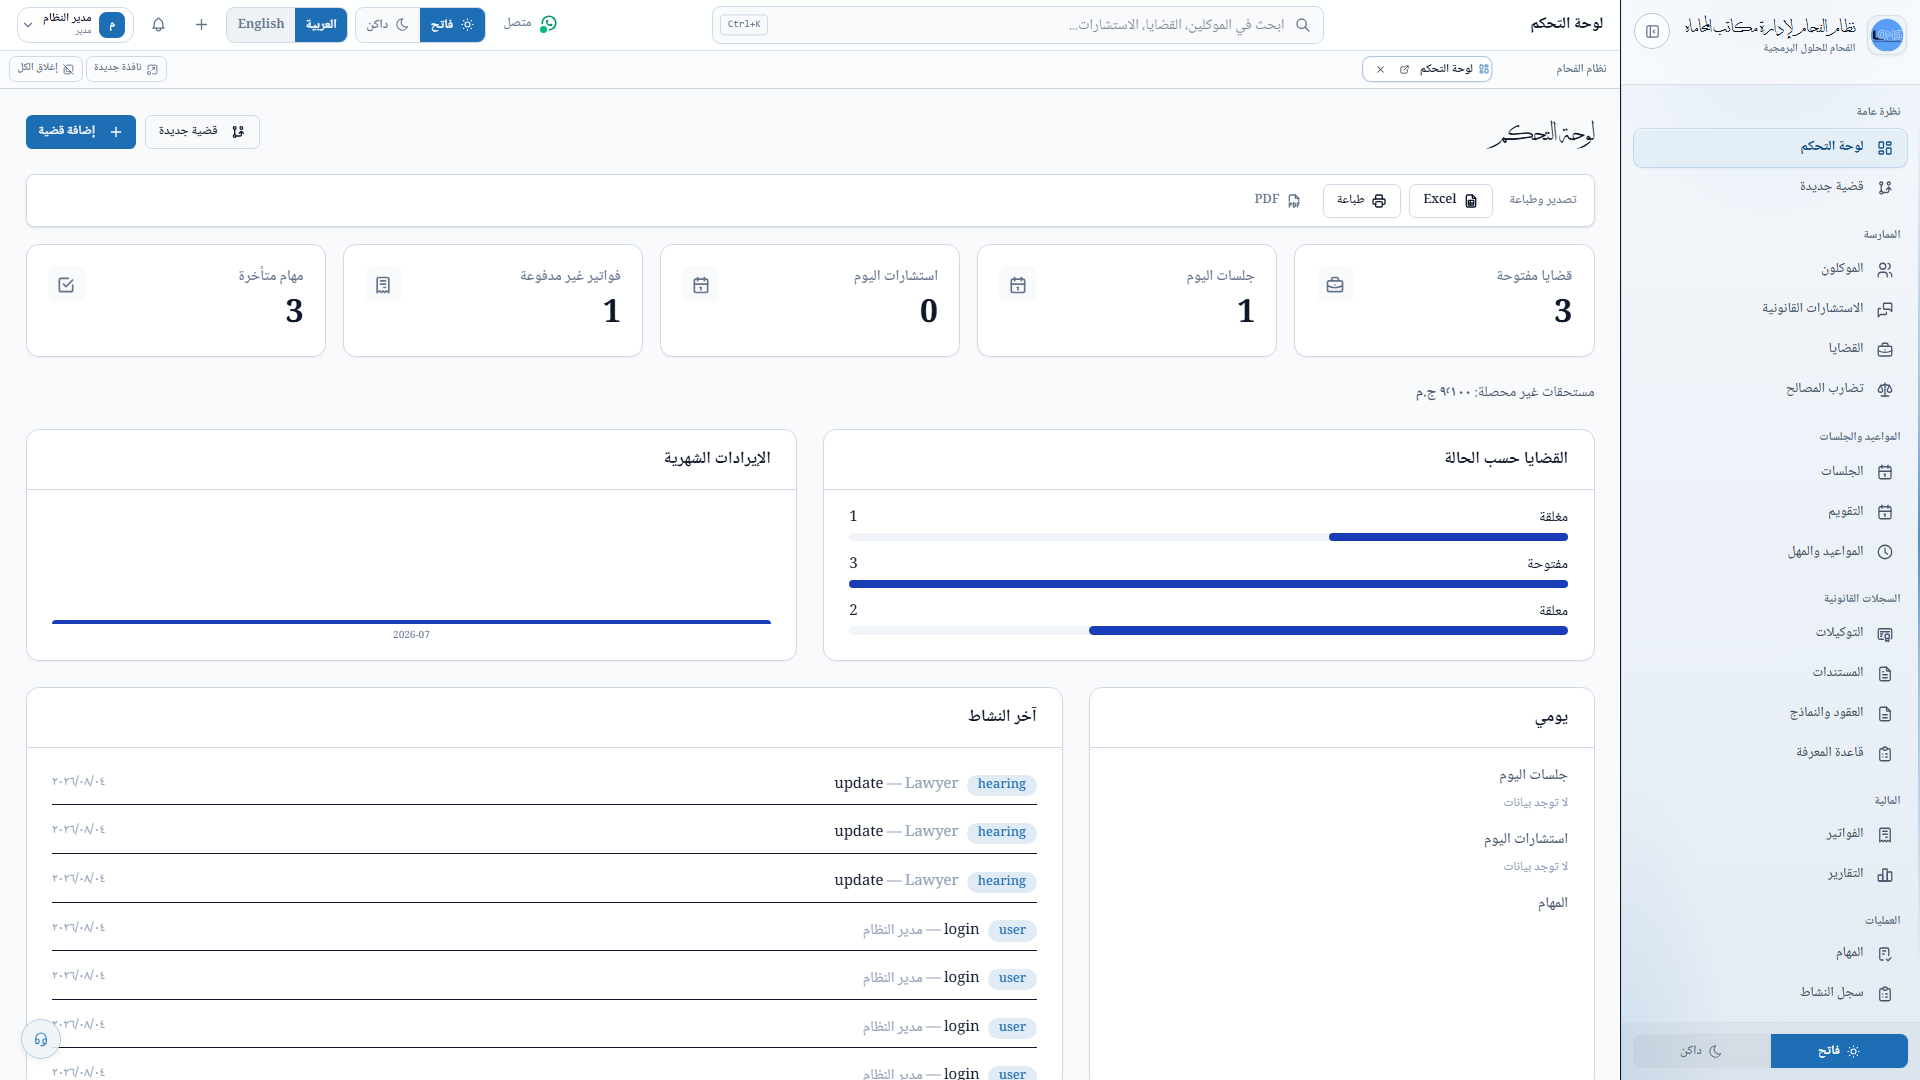Open التقويم calendar in sidebar
Viewport: 1920px width, 1080px height.
click(1770, 511)
